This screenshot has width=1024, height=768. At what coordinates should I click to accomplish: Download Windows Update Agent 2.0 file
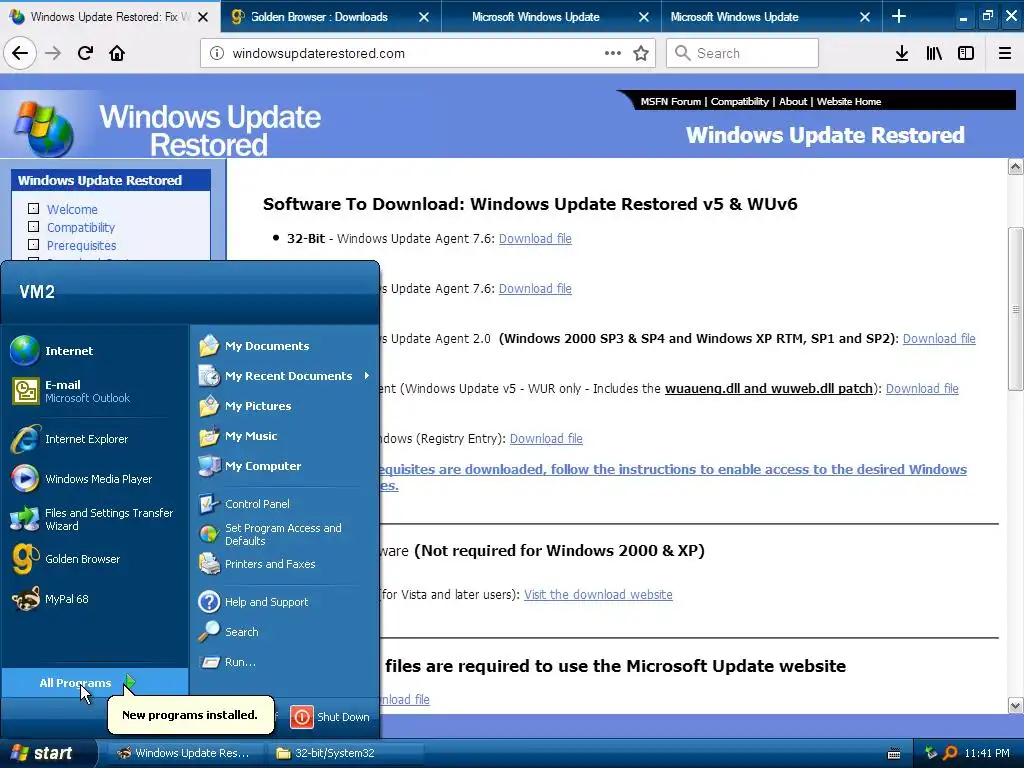point(938,338)
